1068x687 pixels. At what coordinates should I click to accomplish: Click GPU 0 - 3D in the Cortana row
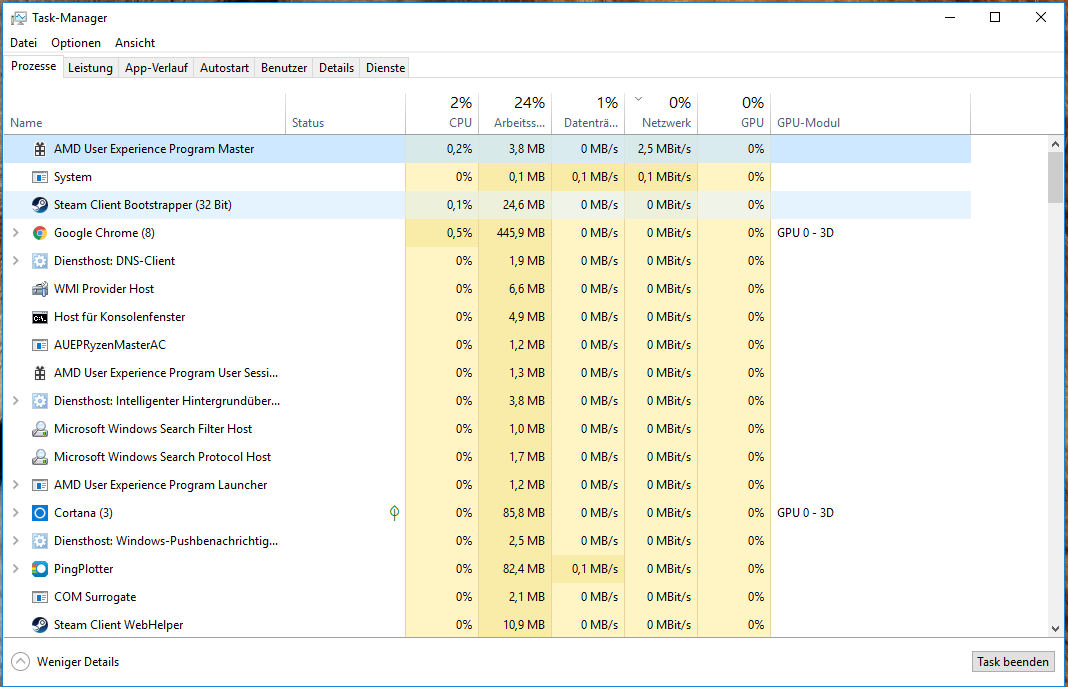pos(805,513)
